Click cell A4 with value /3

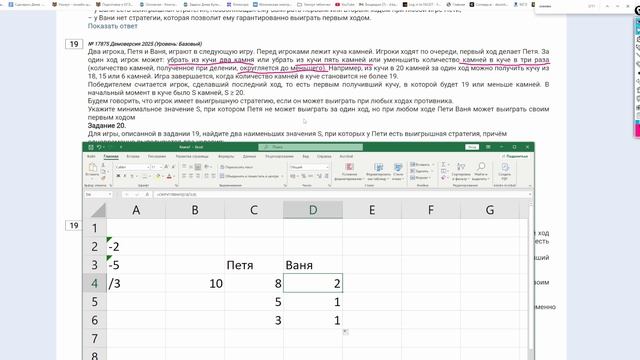tap(136, 283)
